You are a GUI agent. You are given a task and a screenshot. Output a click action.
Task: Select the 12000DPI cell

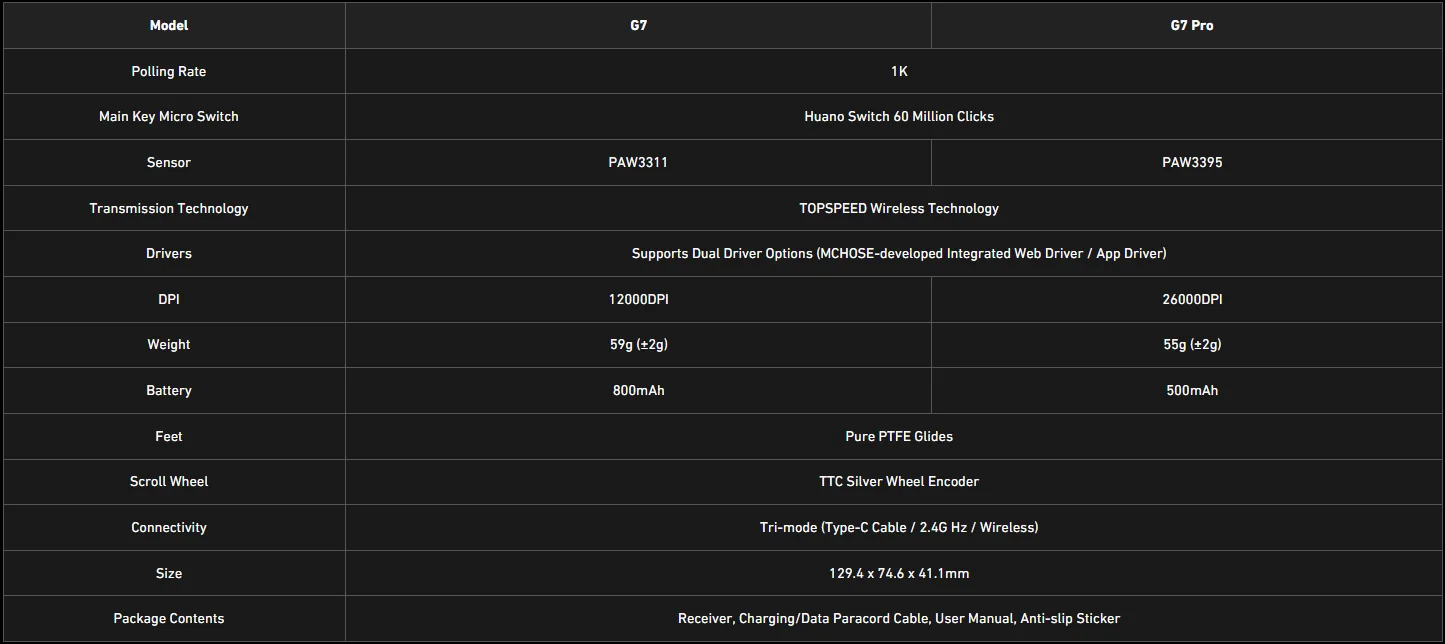pos(638,299)
